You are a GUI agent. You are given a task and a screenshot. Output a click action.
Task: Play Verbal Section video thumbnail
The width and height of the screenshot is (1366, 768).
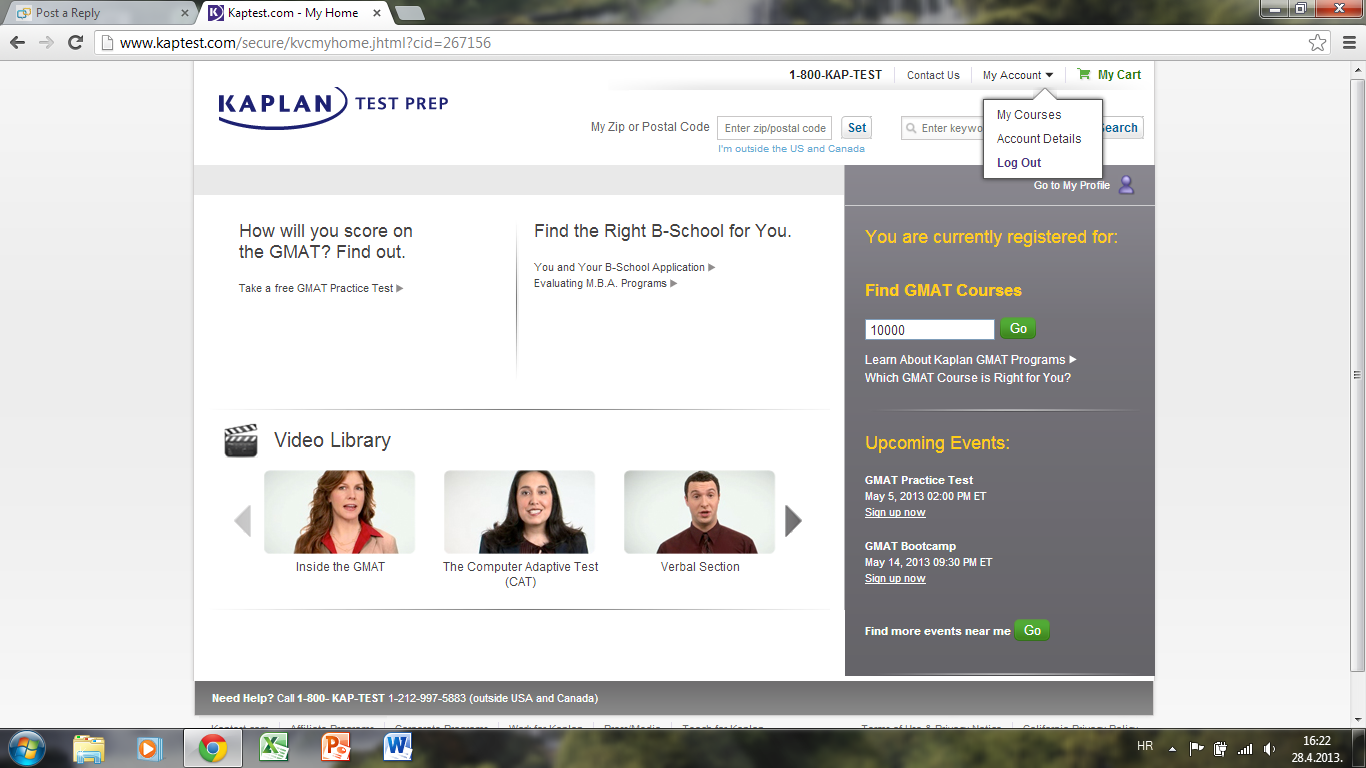coord(700,512)
